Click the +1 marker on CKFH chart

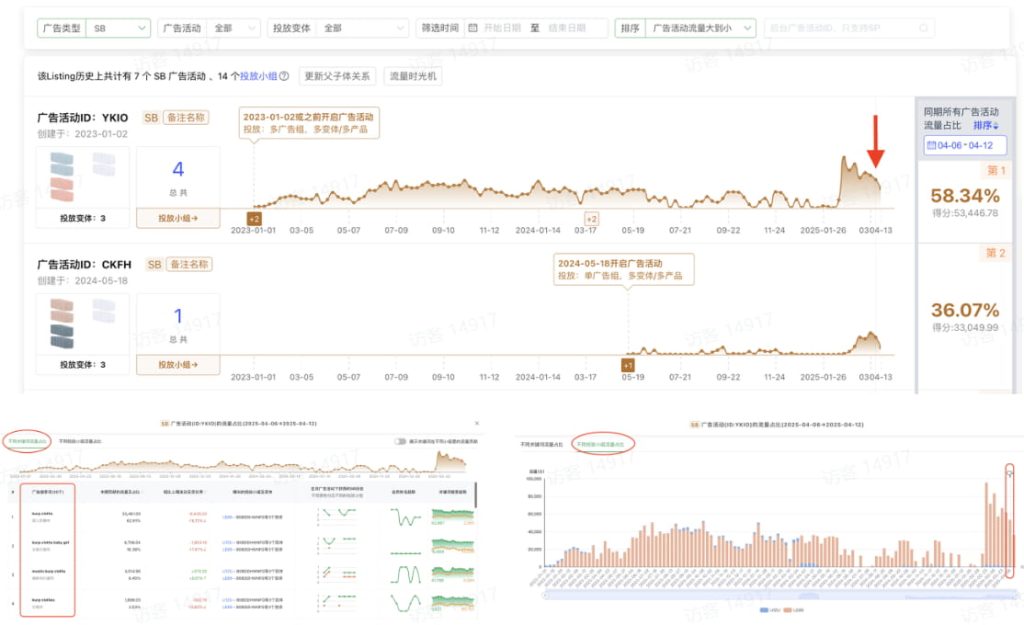tap(628, 365)
